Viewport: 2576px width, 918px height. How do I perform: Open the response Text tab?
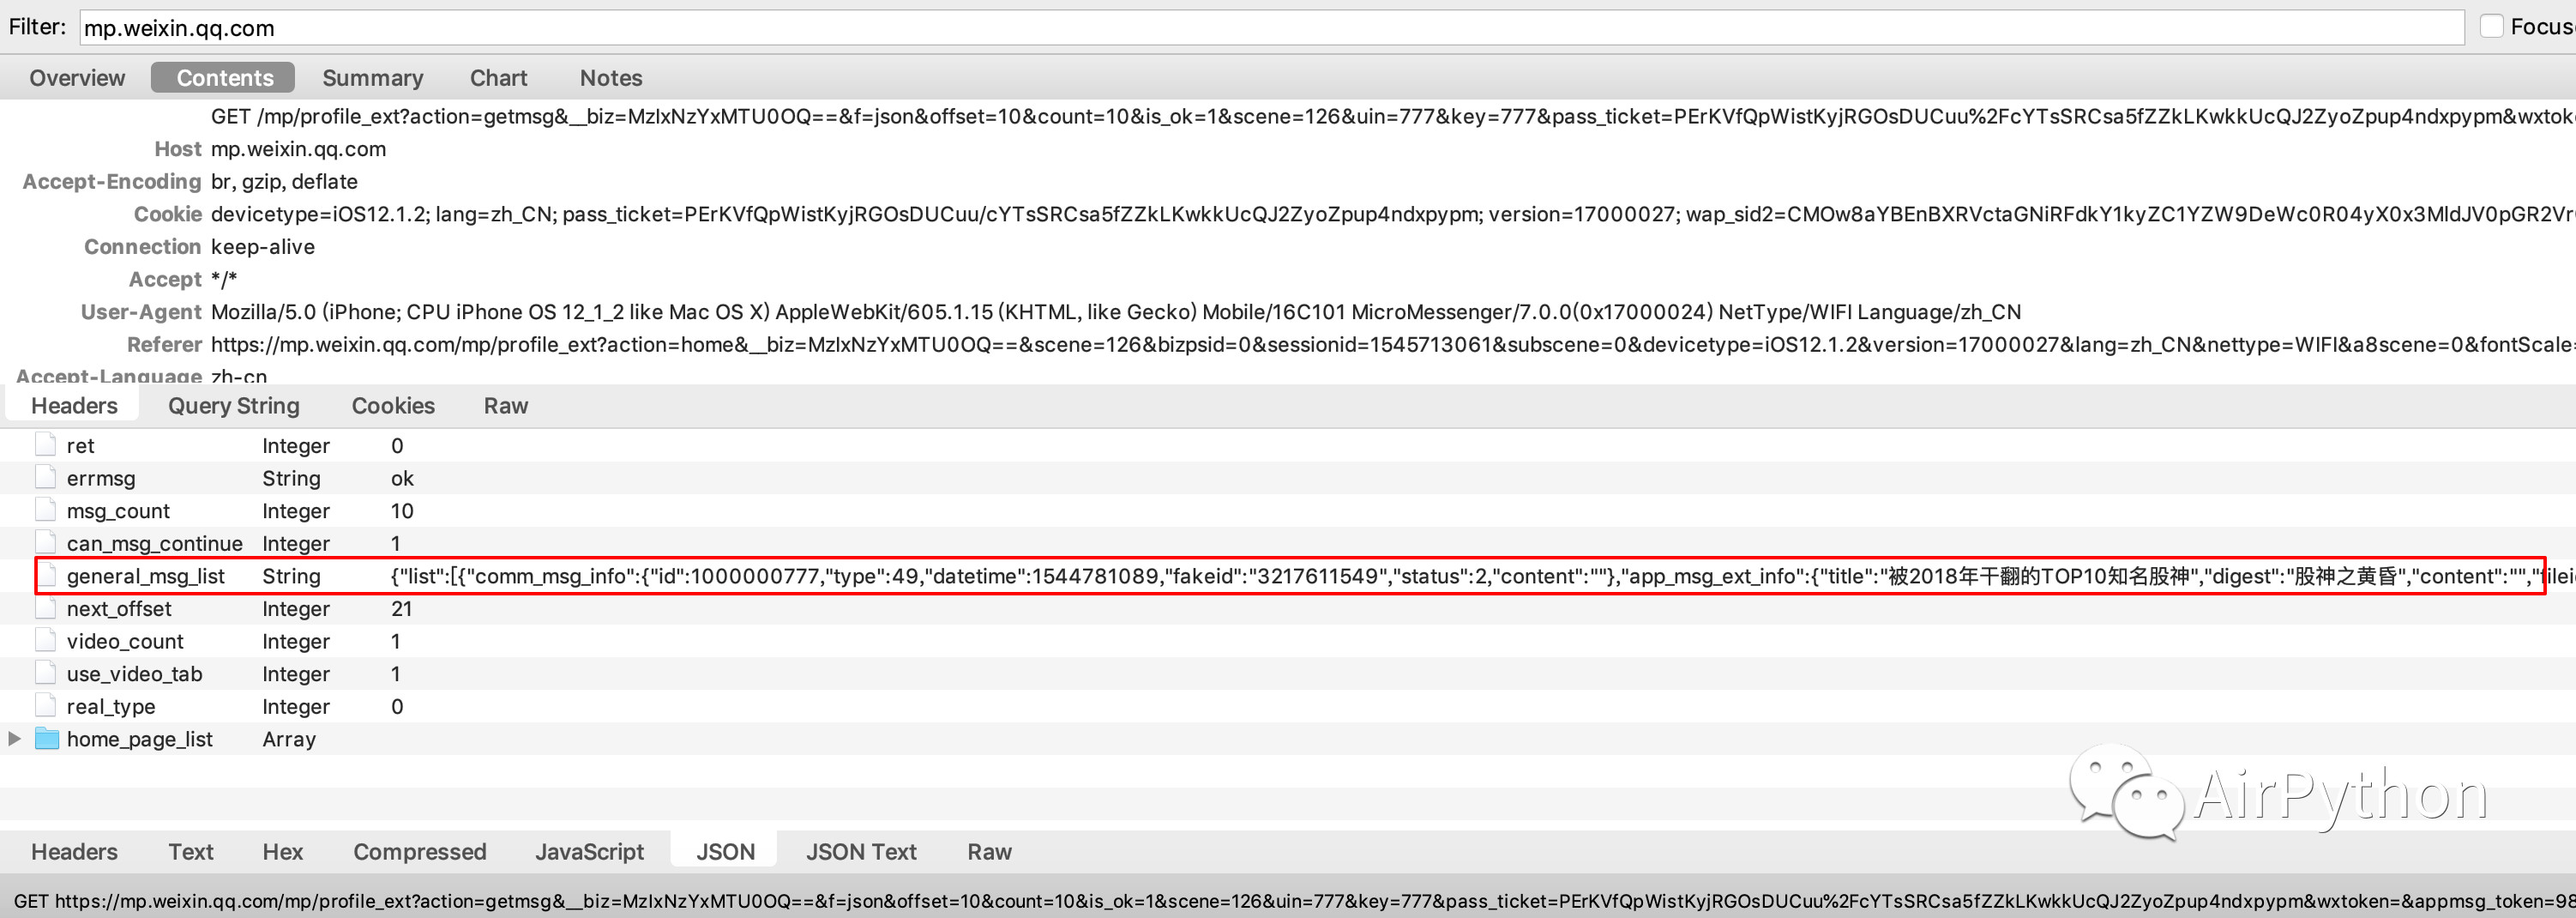click(191, 852)
